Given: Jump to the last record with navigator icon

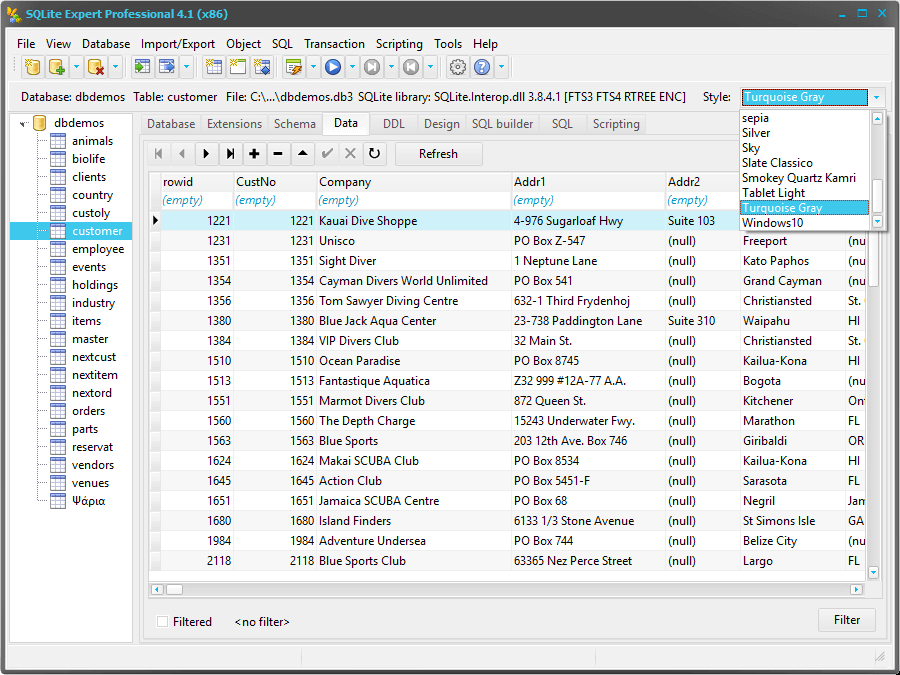Looking at the screenshot, I should [231, 154].
